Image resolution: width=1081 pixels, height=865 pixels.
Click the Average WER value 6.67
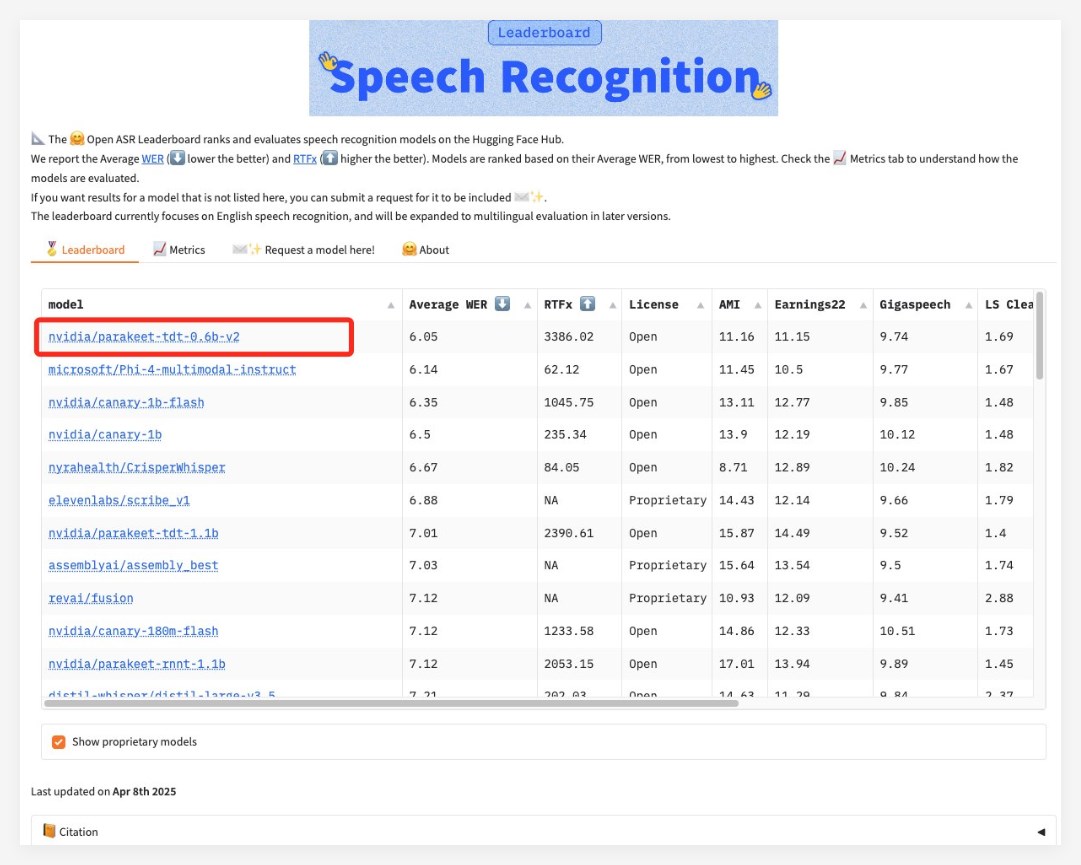(423, 468)
